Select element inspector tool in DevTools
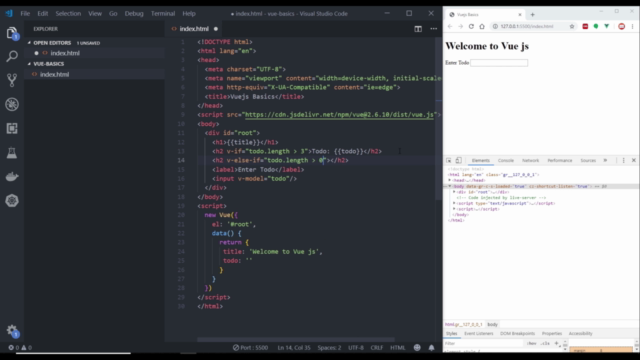 click(448, 160)
